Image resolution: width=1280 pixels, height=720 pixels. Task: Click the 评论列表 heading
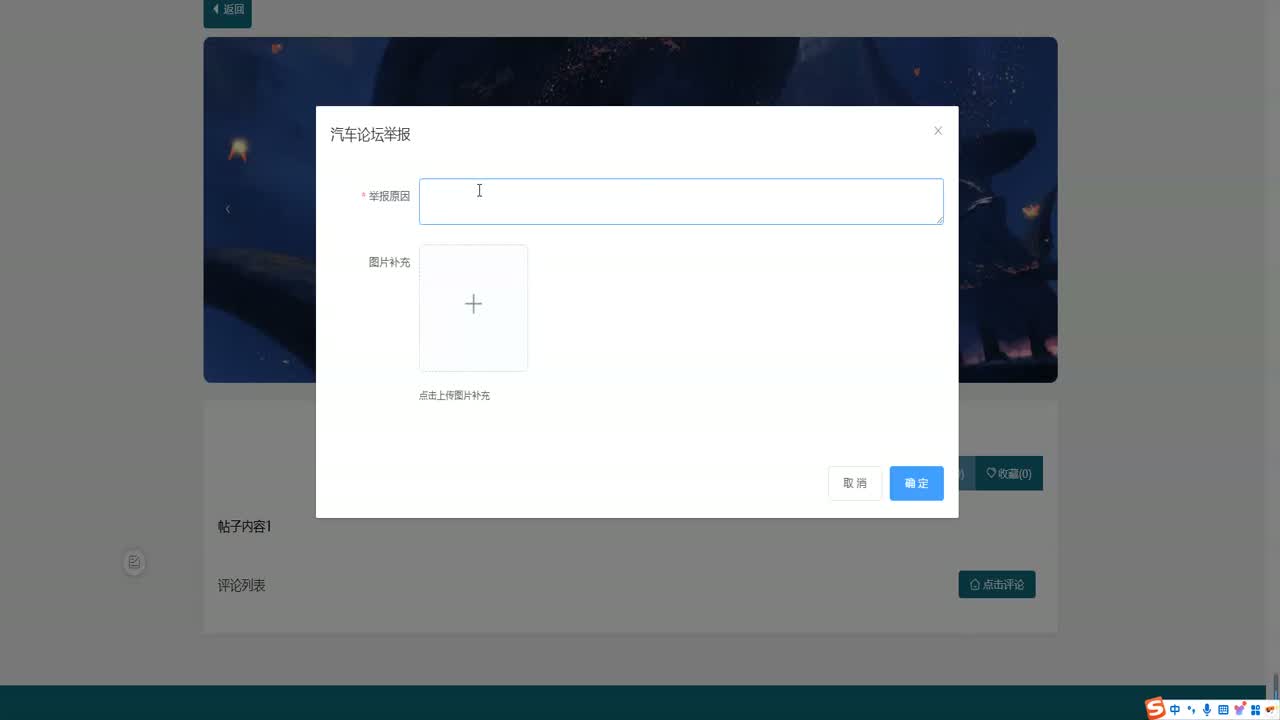(242, 585)
